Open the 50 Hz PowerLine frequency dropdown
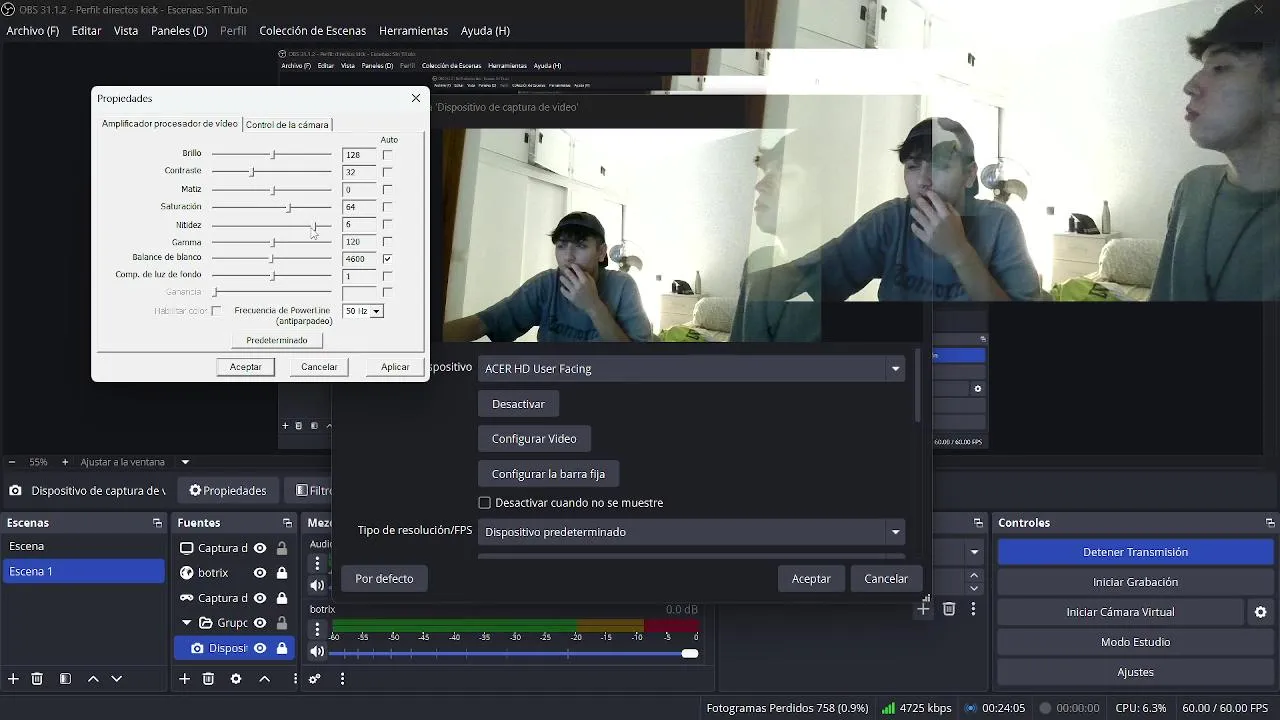1280x720 pixels. [363, 311]
